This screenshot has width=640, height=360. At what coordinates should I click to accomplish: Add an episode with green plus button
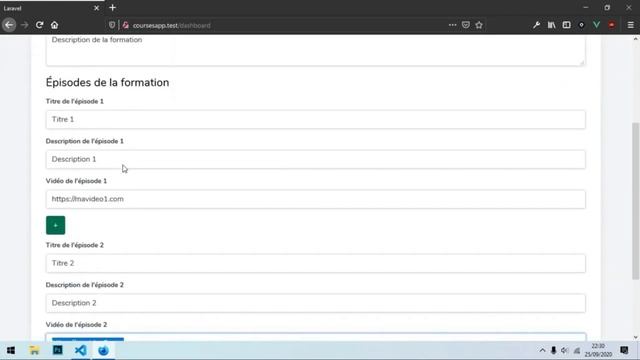click(56, 225)
